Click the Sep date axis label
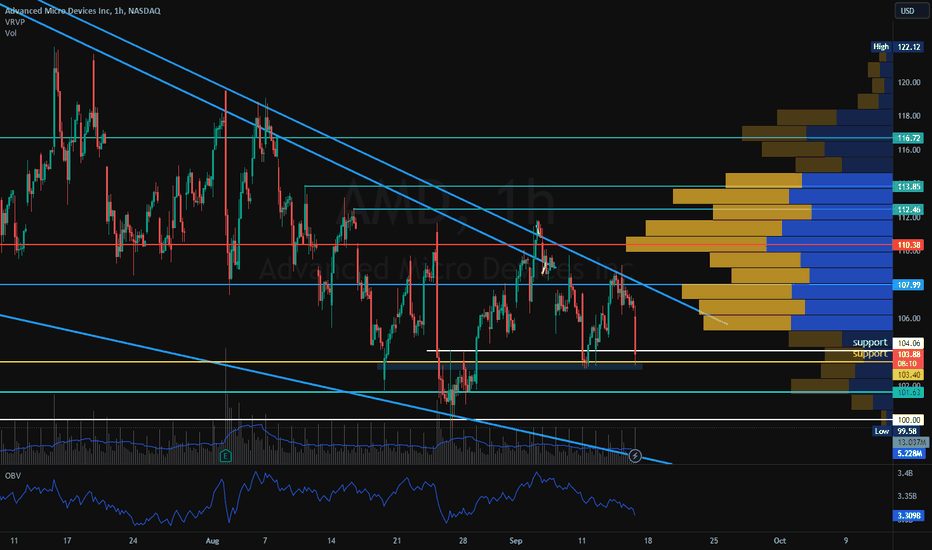This screenshot has width=932, height=550. pos(515,541)
